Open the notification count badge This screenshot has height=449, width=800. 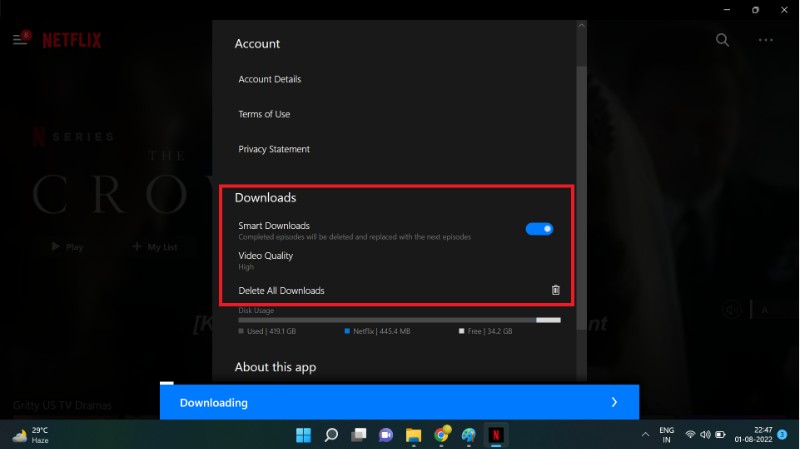point(782,434)
